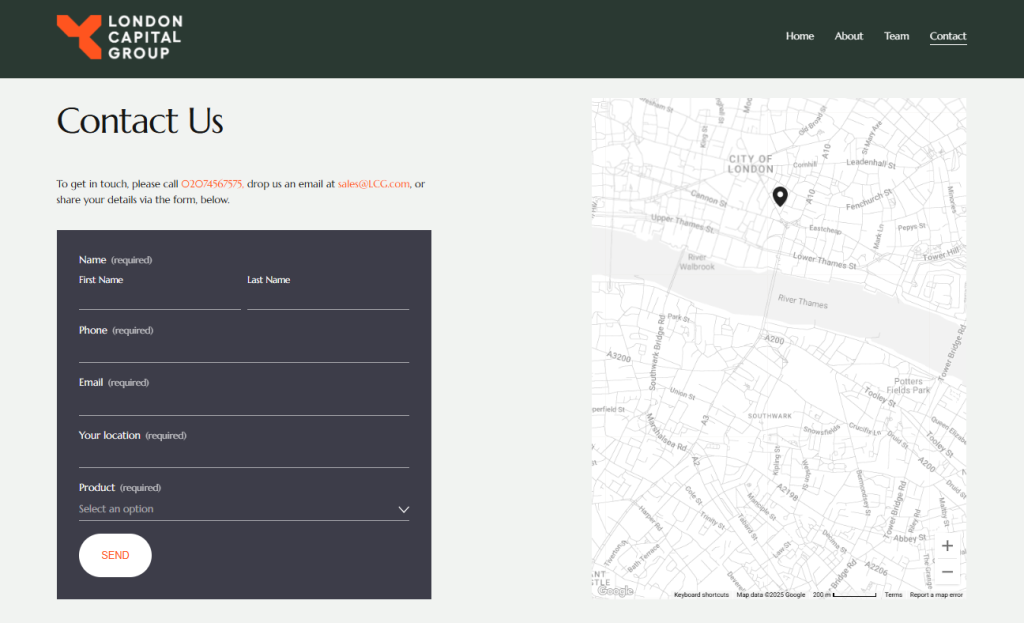Open the Product dropdown chevron
The image size is (1024, 623).
click(403, 509)
